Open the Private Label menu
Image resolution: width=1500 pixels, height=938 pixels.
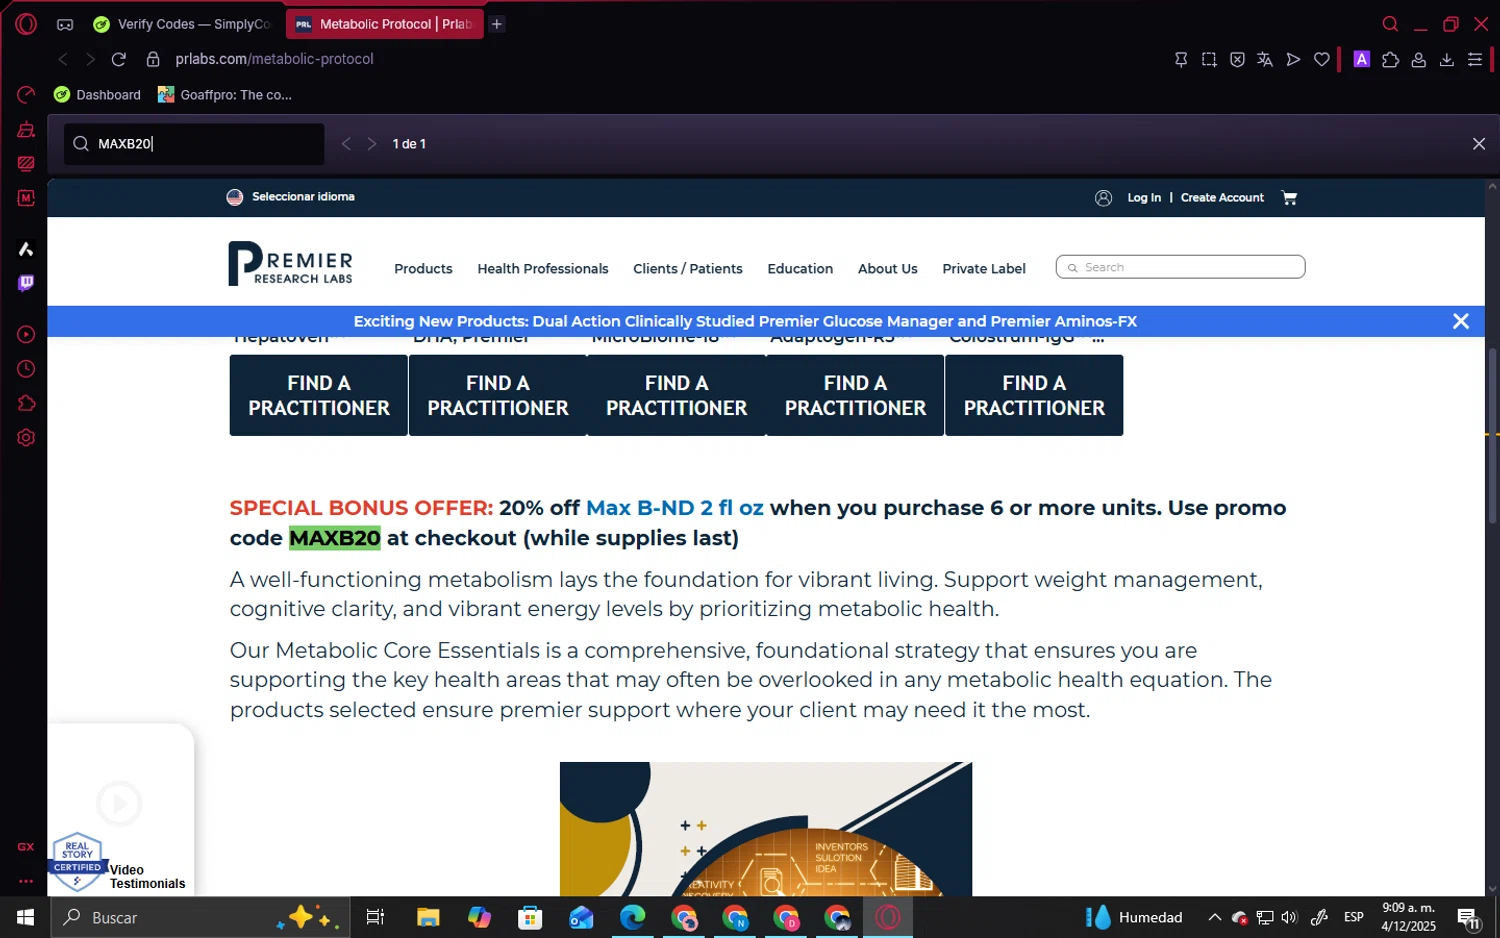click(983, 269)
